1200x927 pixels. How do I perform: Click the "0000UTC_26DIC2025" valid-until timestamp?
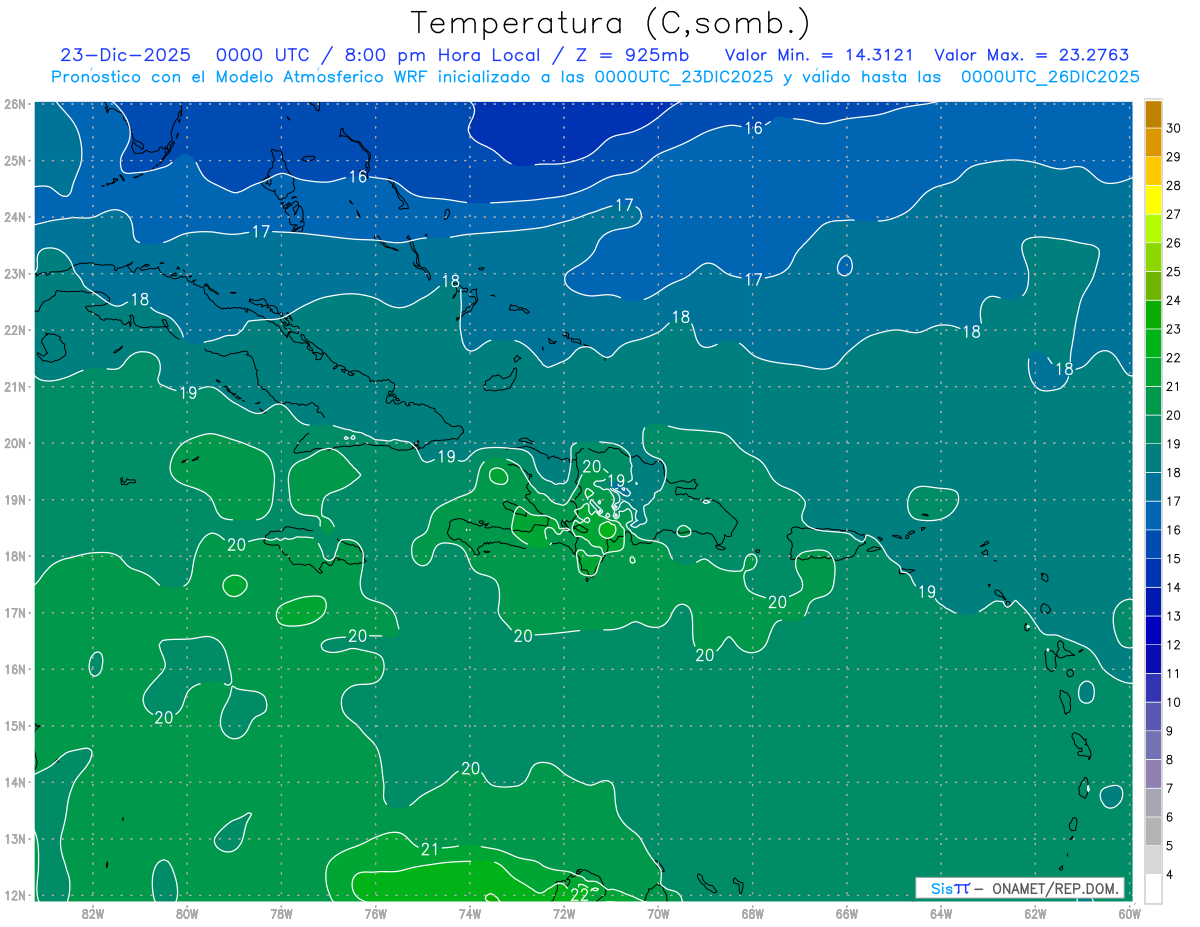coord(1049,77)
